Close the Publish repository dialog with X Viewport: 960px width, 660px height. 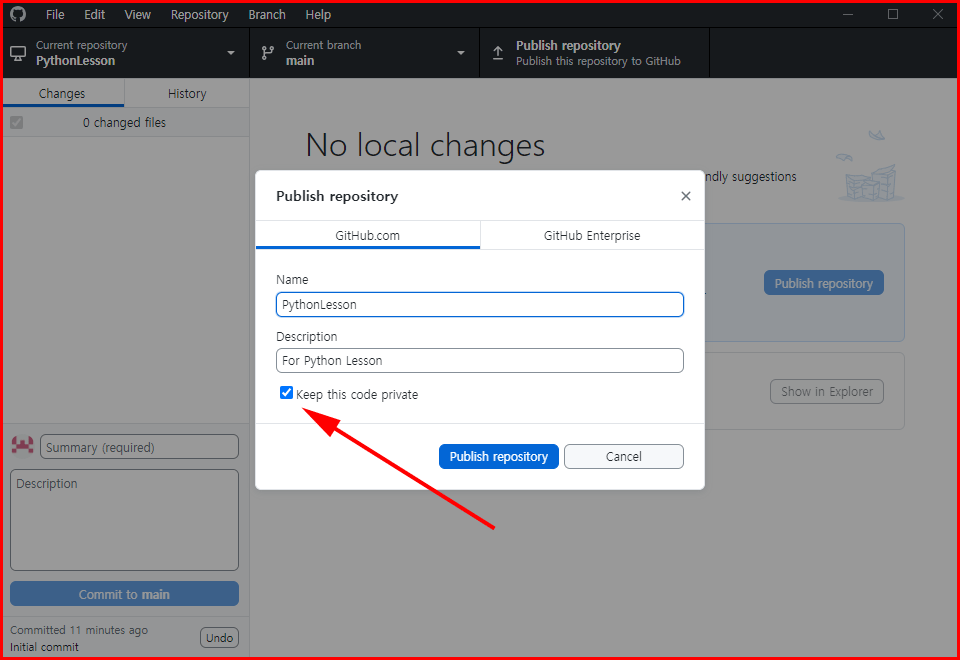coord(686,196)
